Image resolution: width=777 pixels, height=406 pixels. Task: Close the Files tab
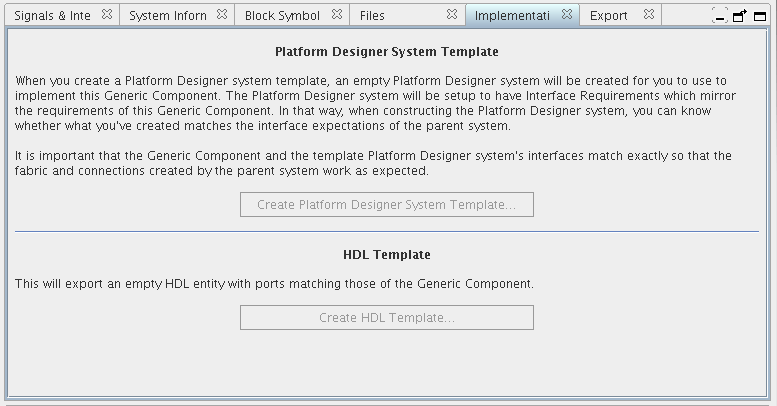[x=452, y=15]
